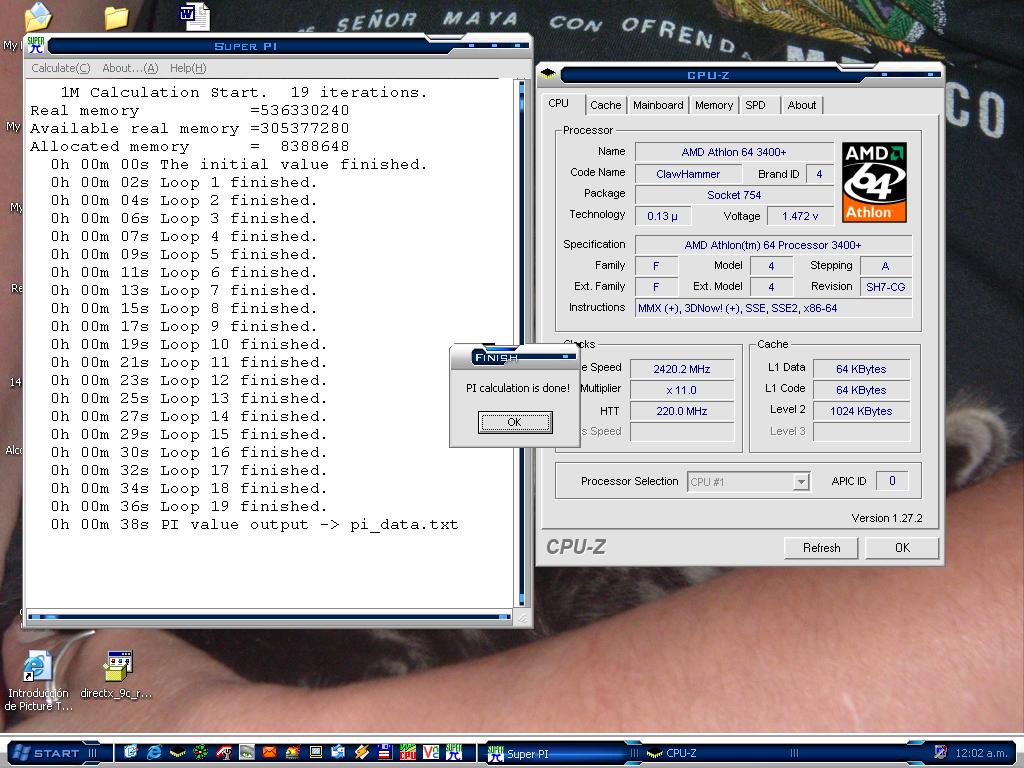Click the OK button in CPU-Z
Viewport: 1024px width, 768px height.
[903, 548]
